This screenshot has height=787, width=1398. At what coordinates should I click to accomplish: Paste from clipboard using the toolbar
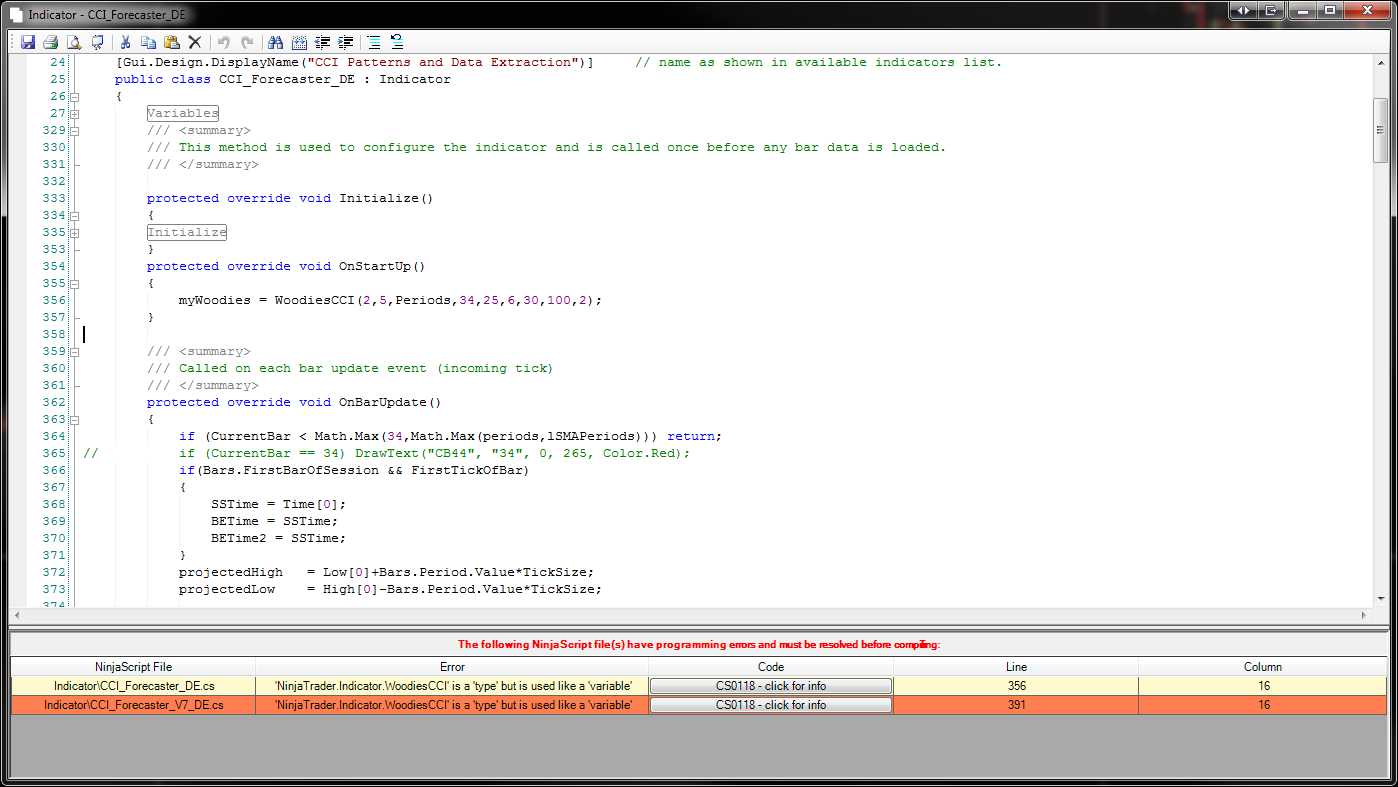pos(172,42)
